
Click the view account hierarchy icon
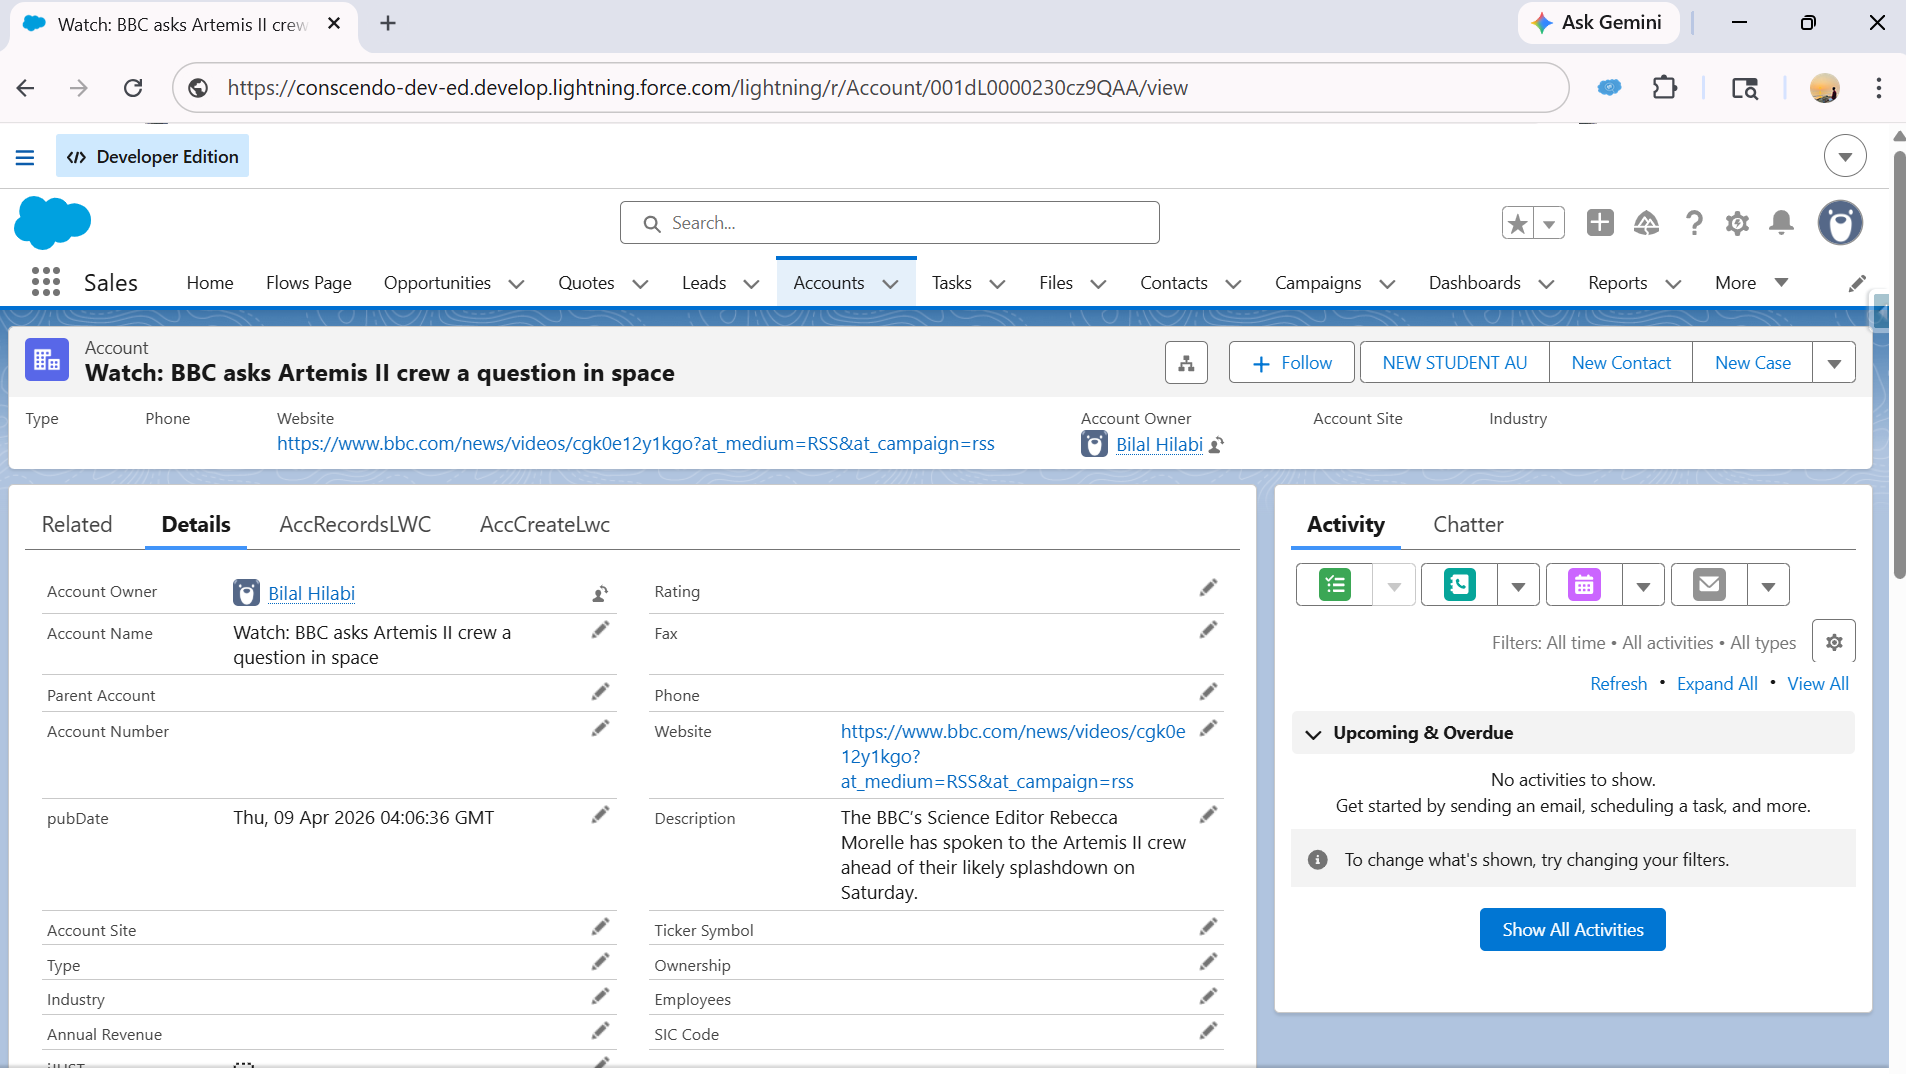[1186, 363]
